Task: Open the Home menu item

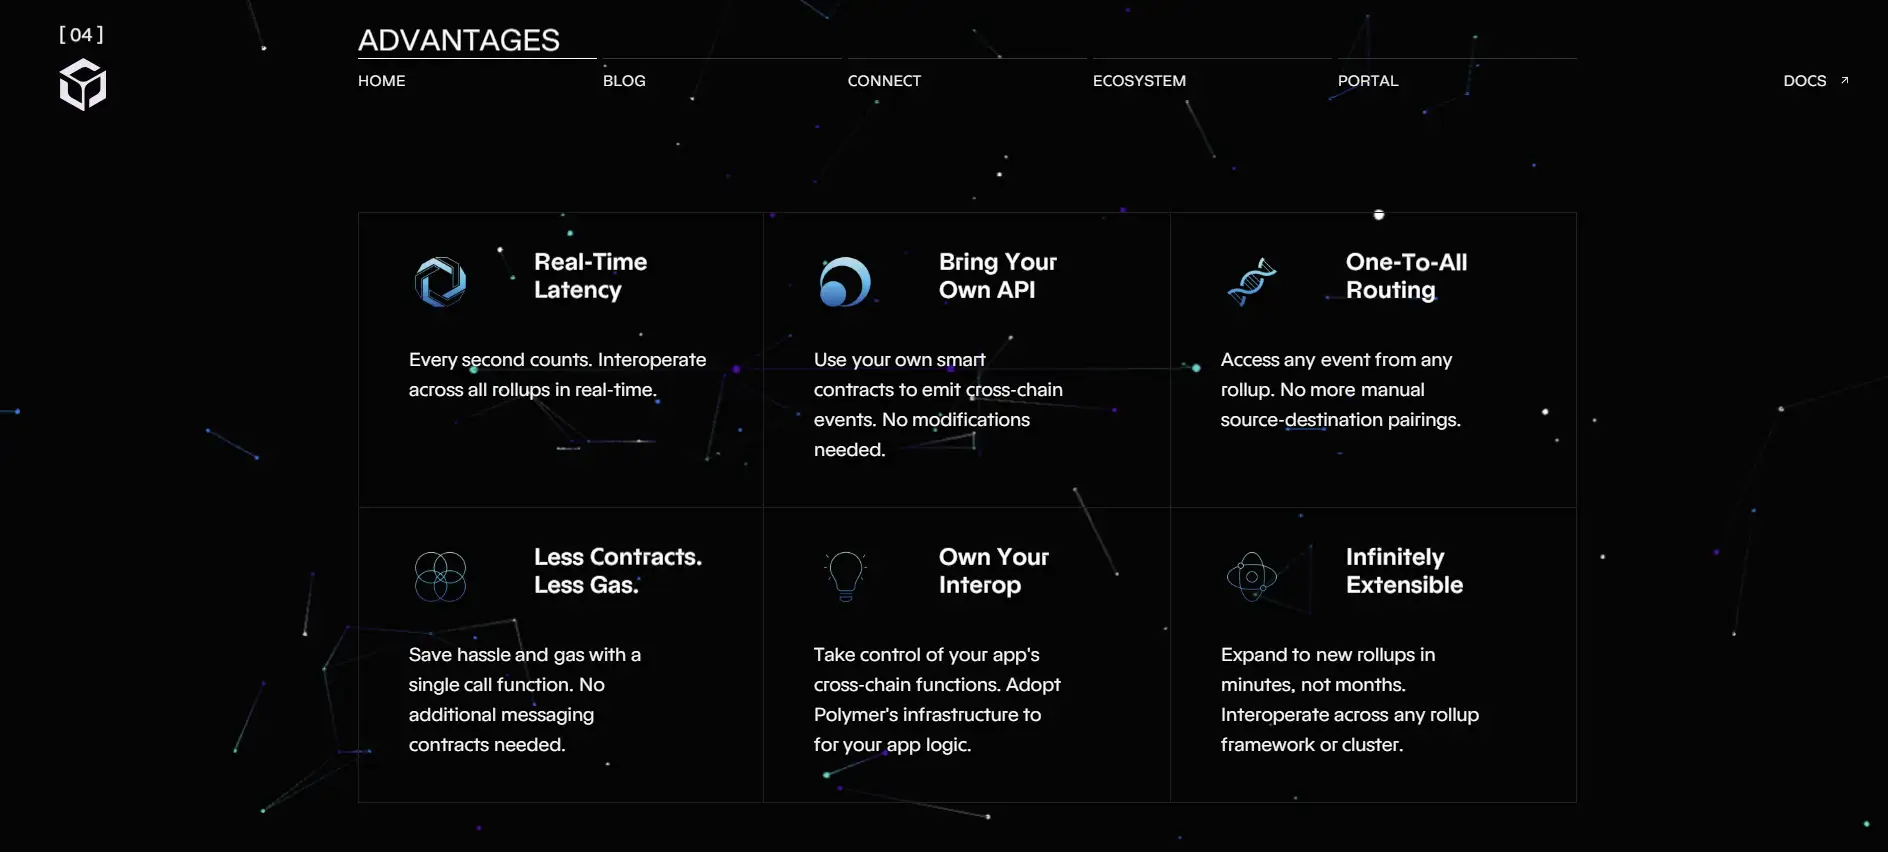Action: [x=382, y=81]
